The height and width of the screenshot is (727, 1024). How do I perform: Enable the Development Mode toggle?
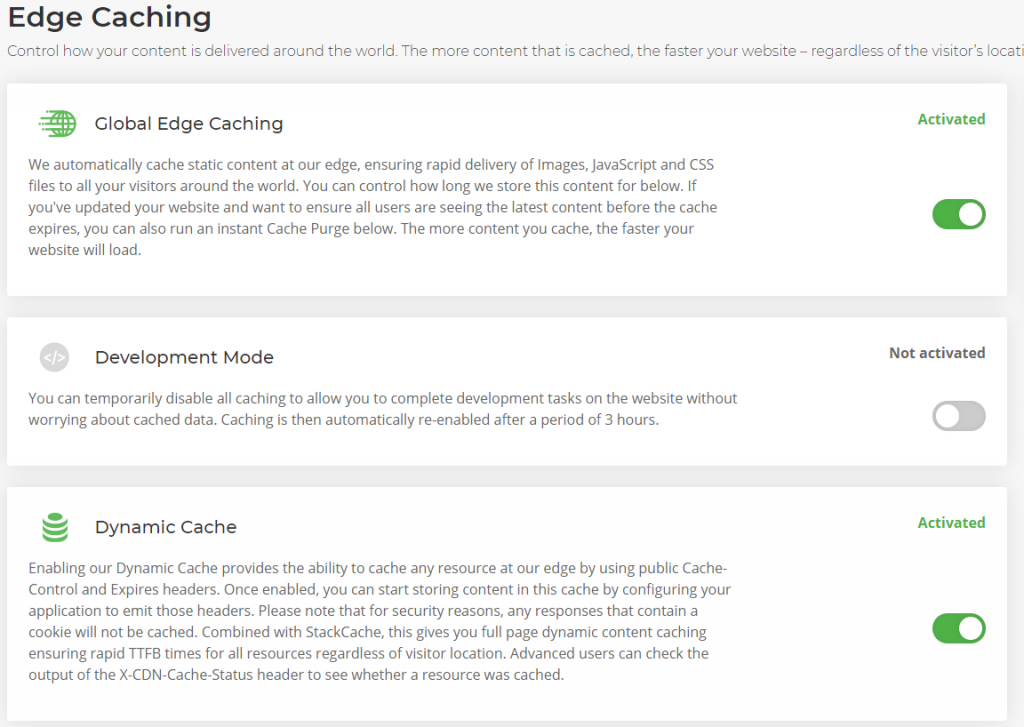coord(959,416)
